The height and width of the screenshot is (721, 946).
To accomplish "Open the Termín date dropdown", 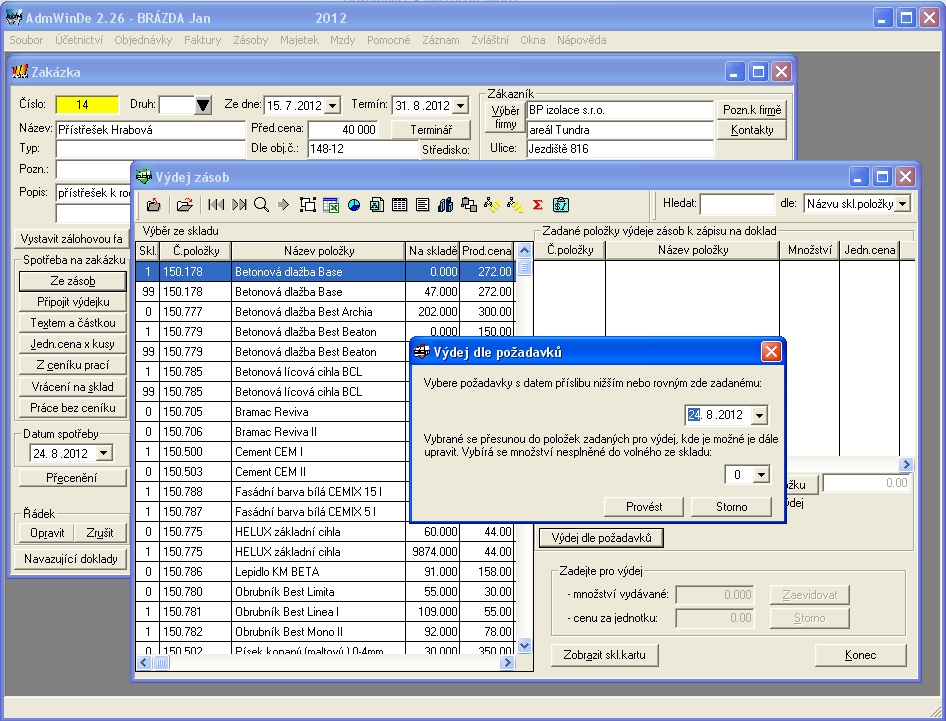I will pyautogui.click(x=460, y=106).
